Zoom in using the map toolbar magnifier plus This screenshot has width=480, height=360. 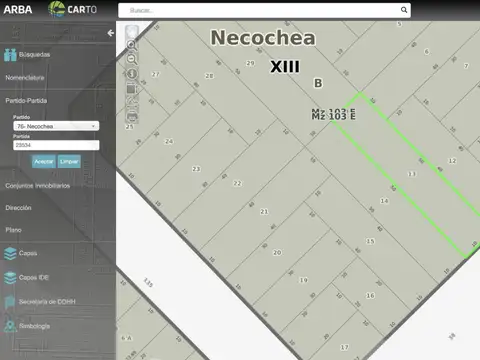tap(132, 45)
